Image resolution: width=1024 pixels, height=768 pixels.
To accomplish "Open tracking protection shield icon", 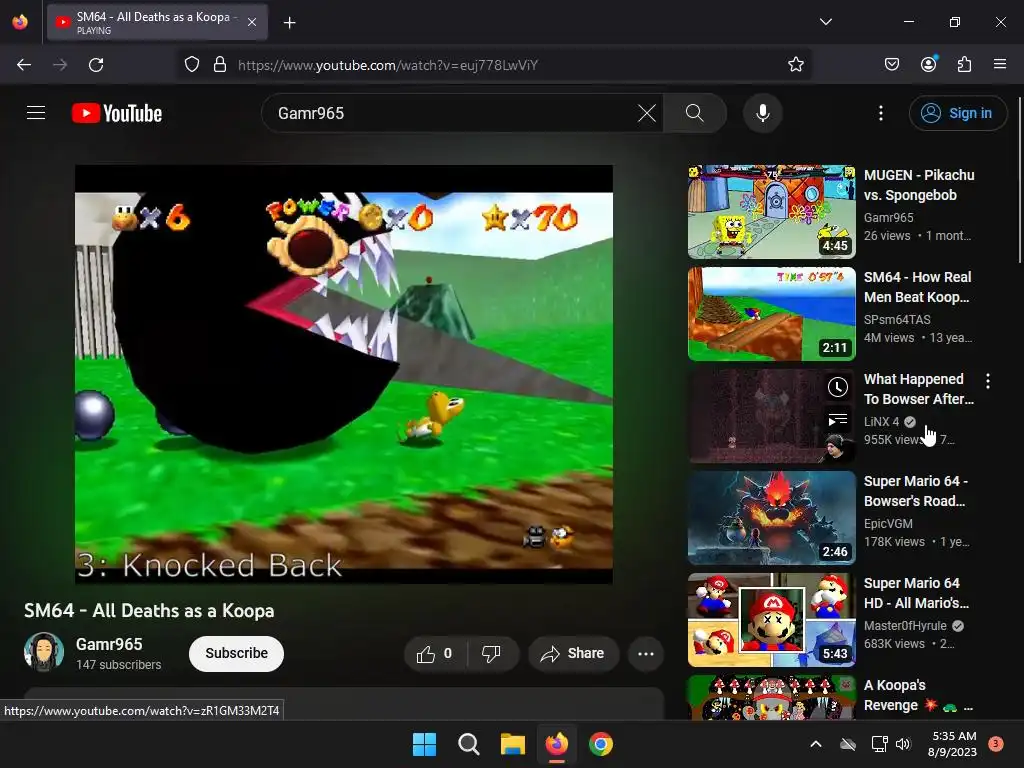I will point(191,65).
